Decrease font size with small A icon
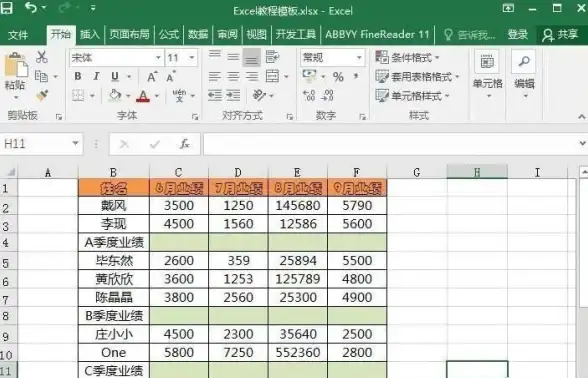Screen dimensions: 588x378 coord(171,77)
